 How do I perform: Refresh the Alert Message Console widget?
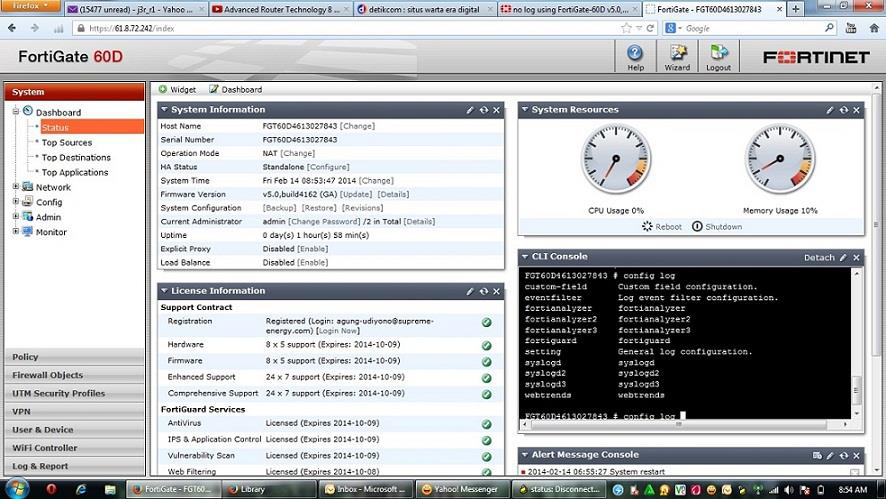pyautogui.click(x=844, y=455)
